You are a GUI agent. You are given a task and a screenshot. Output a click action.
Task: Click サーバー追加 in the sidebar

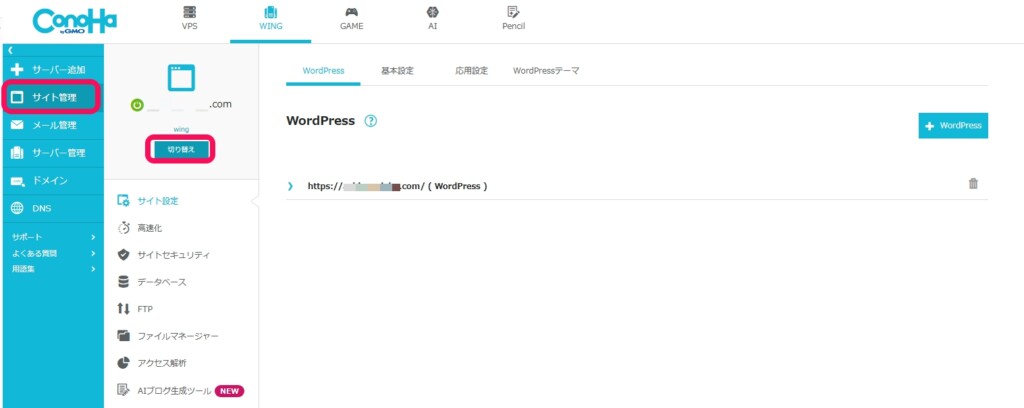click(x=53, y=70)
